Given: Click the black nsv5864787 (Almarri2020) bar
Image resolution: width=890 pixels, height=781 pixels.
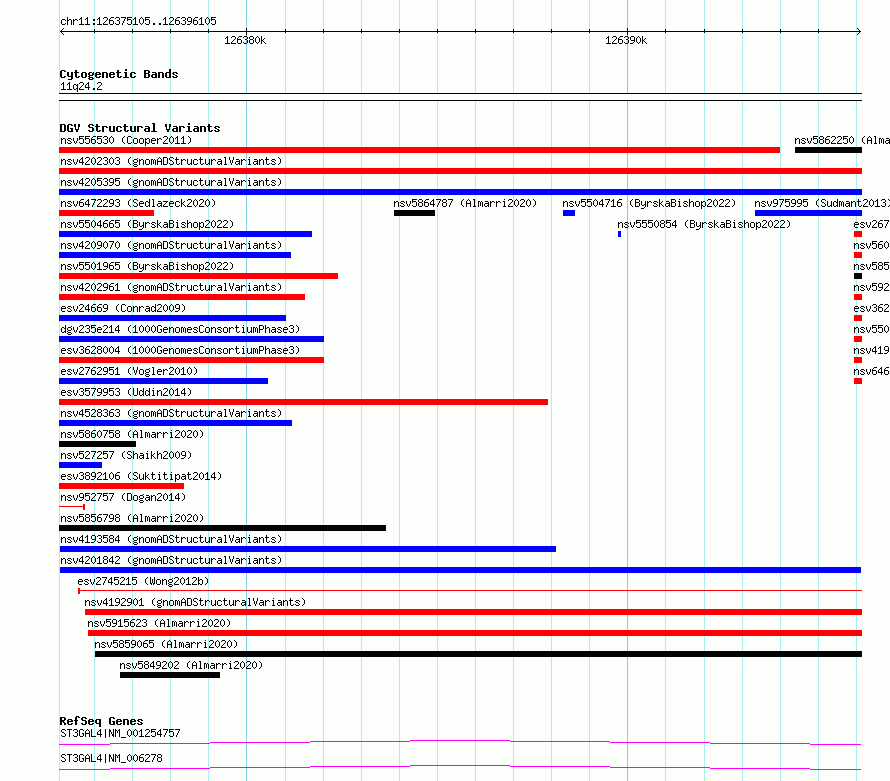Looking at the screenshot, I should click(414, 213).
